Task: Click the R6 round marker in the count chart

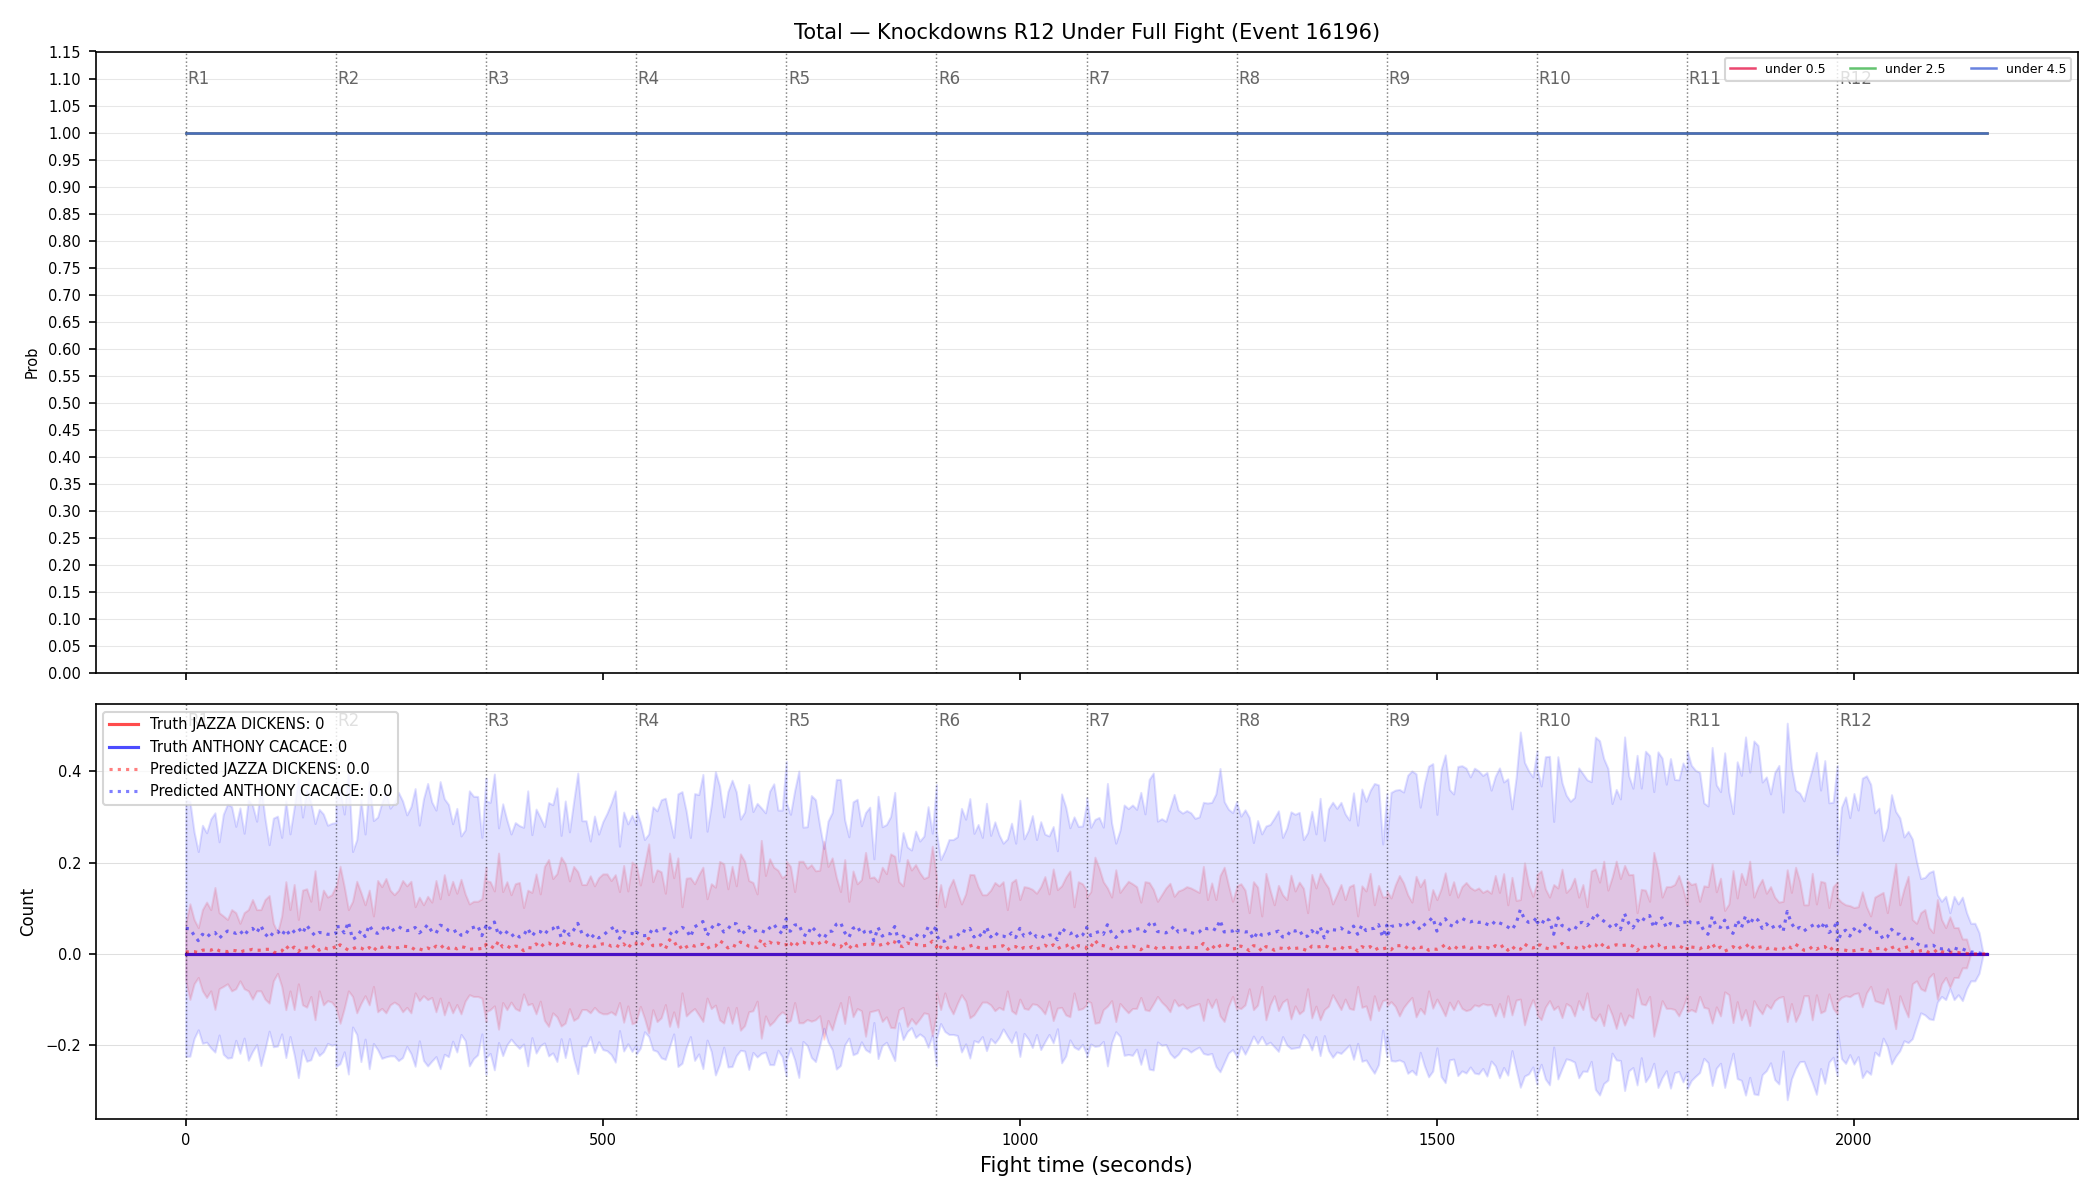Action: click(949, 720)
